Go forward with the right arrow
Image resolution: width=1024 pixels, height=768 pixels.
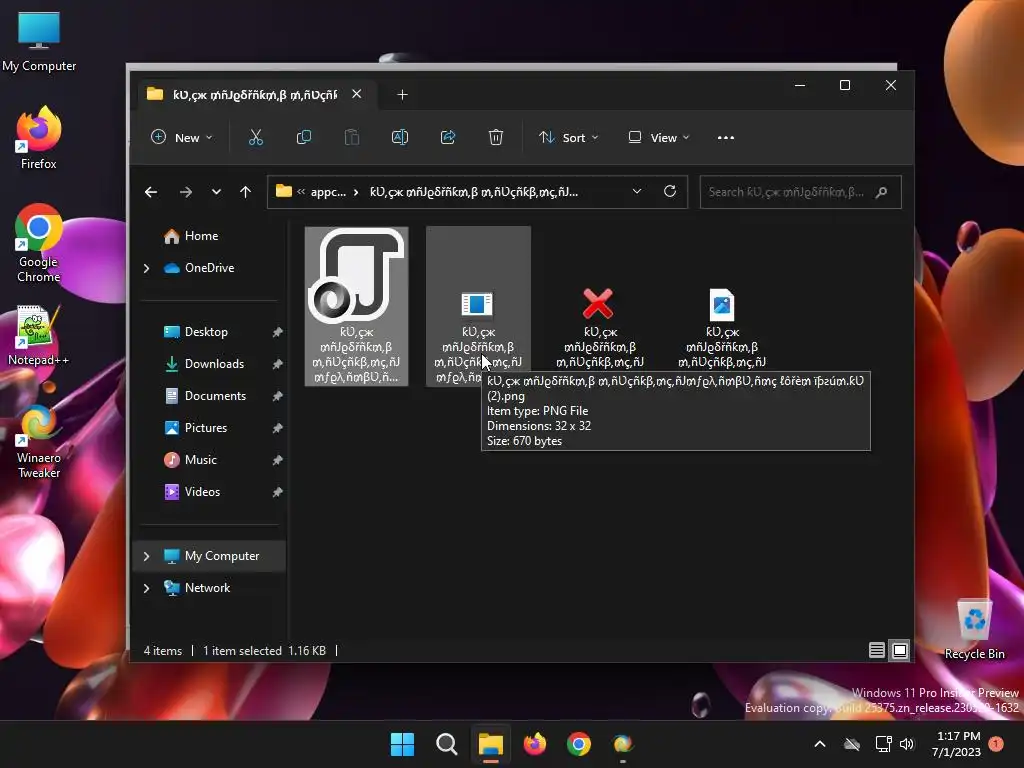185,192
